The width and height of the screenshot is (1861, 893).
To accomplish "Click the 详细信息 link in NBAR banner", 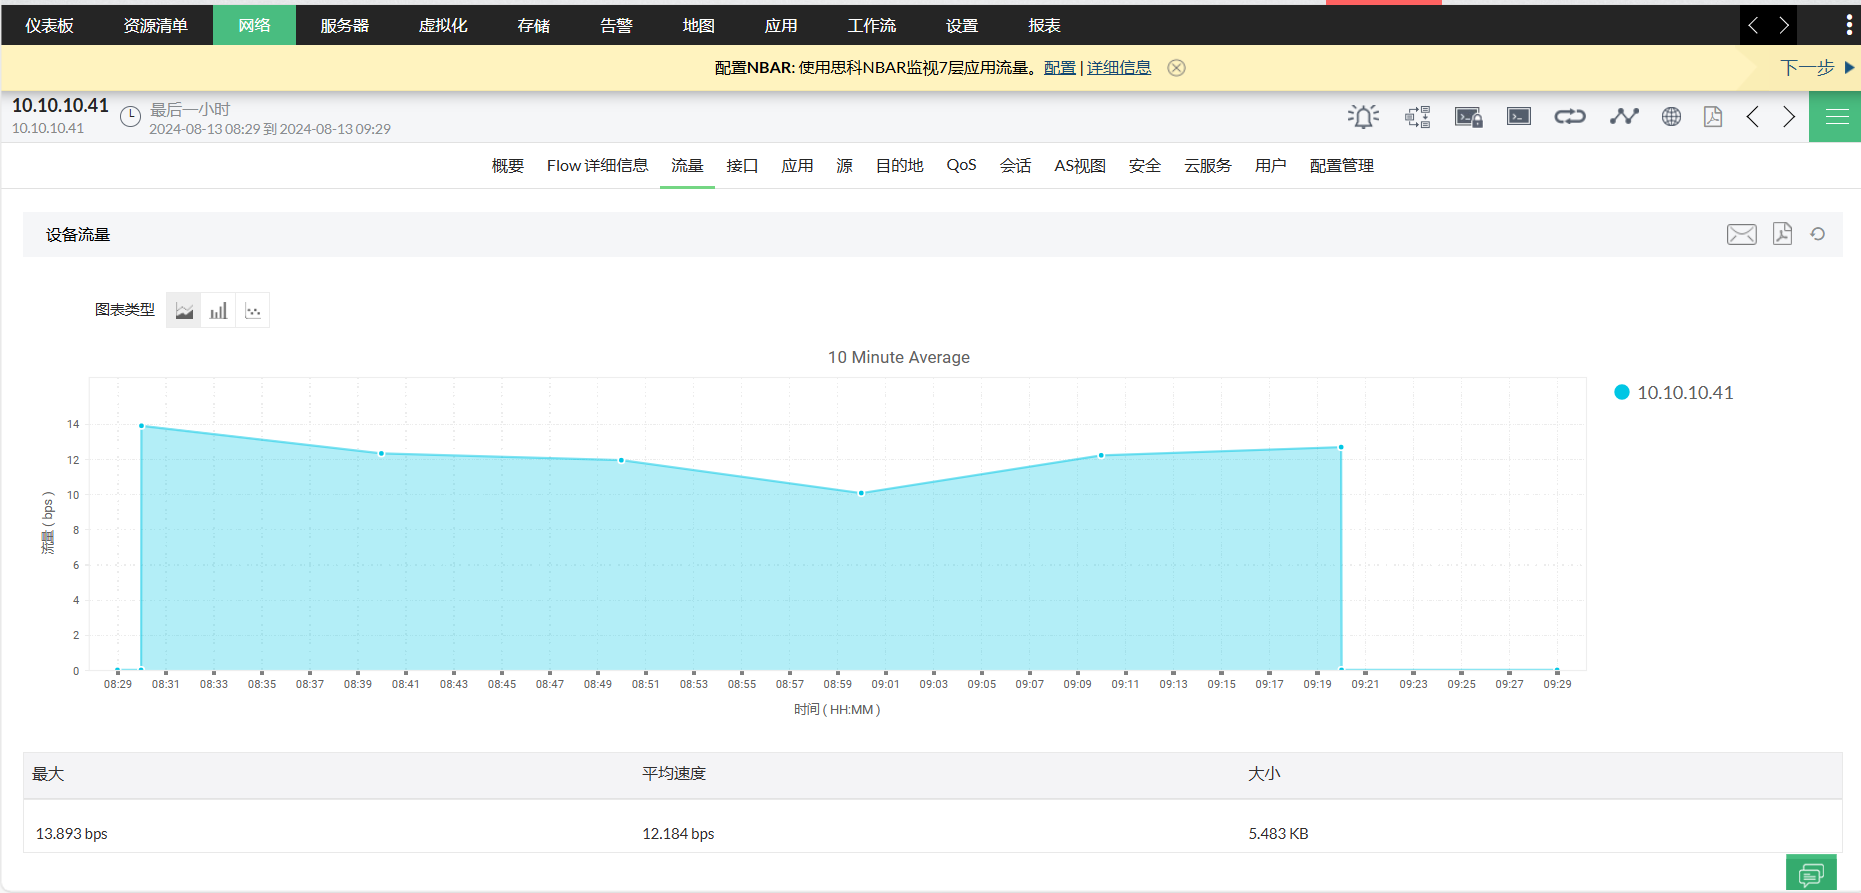I will [x=1118, y=68].
